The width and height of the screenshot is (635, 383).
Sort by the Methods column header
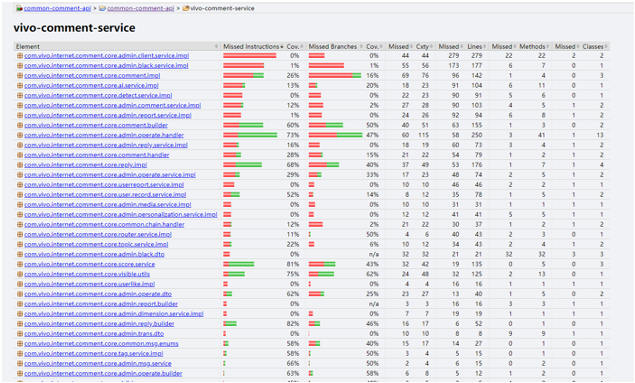(534, 47)
